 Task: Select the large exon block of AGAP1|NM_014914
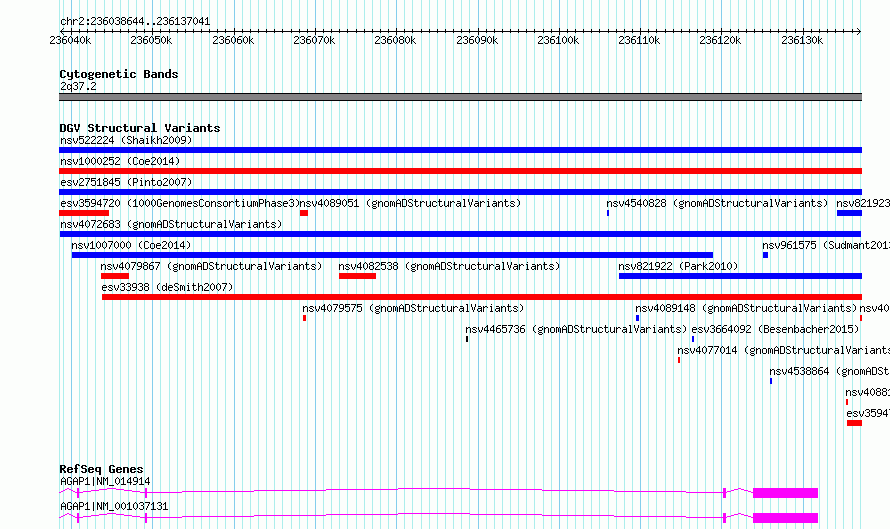pos(785,493)
